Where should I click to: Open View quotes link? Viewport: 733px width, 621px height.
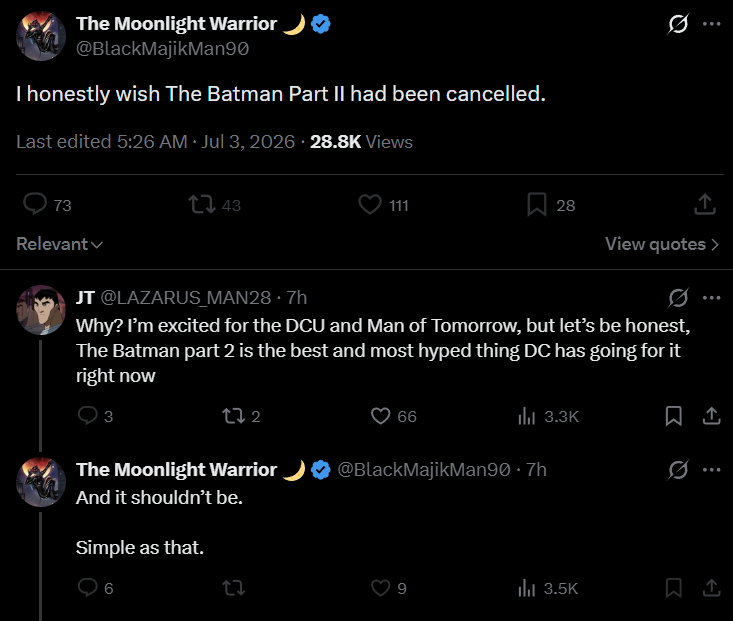click(662, 244)
